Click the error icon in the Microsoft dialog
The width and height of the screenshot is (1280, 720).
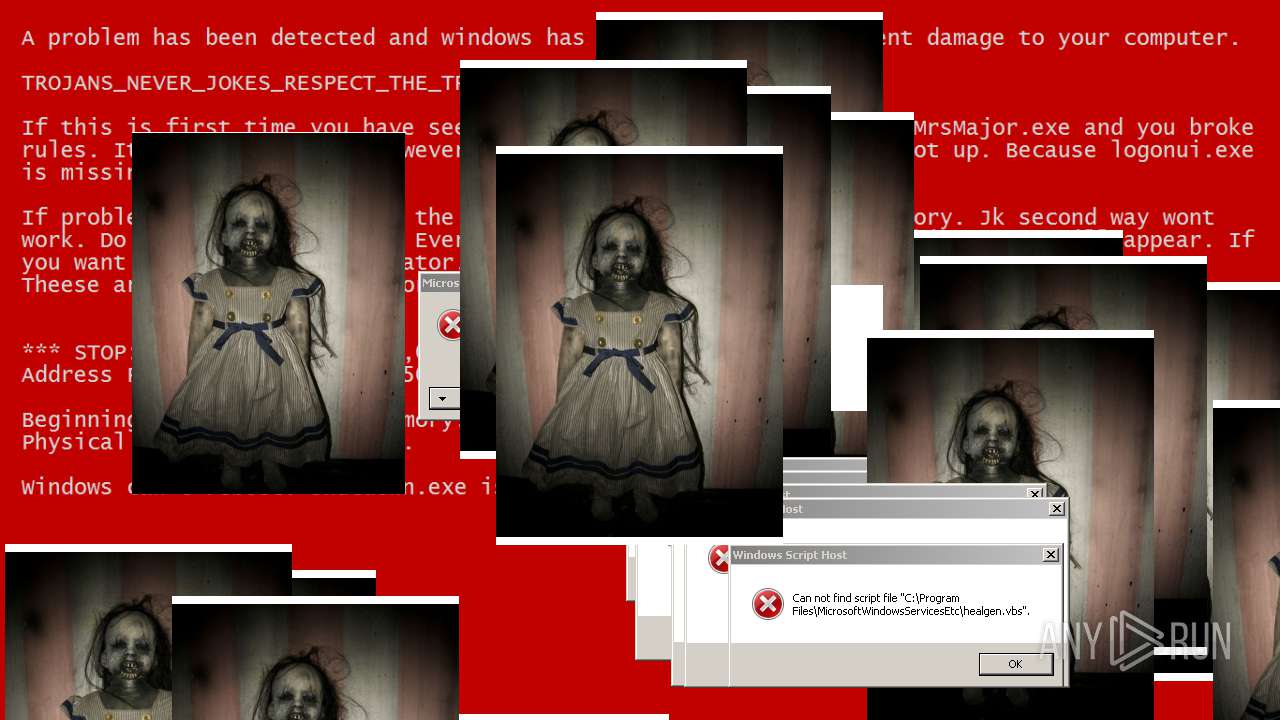pyautogui.click(x=449, y=324)
